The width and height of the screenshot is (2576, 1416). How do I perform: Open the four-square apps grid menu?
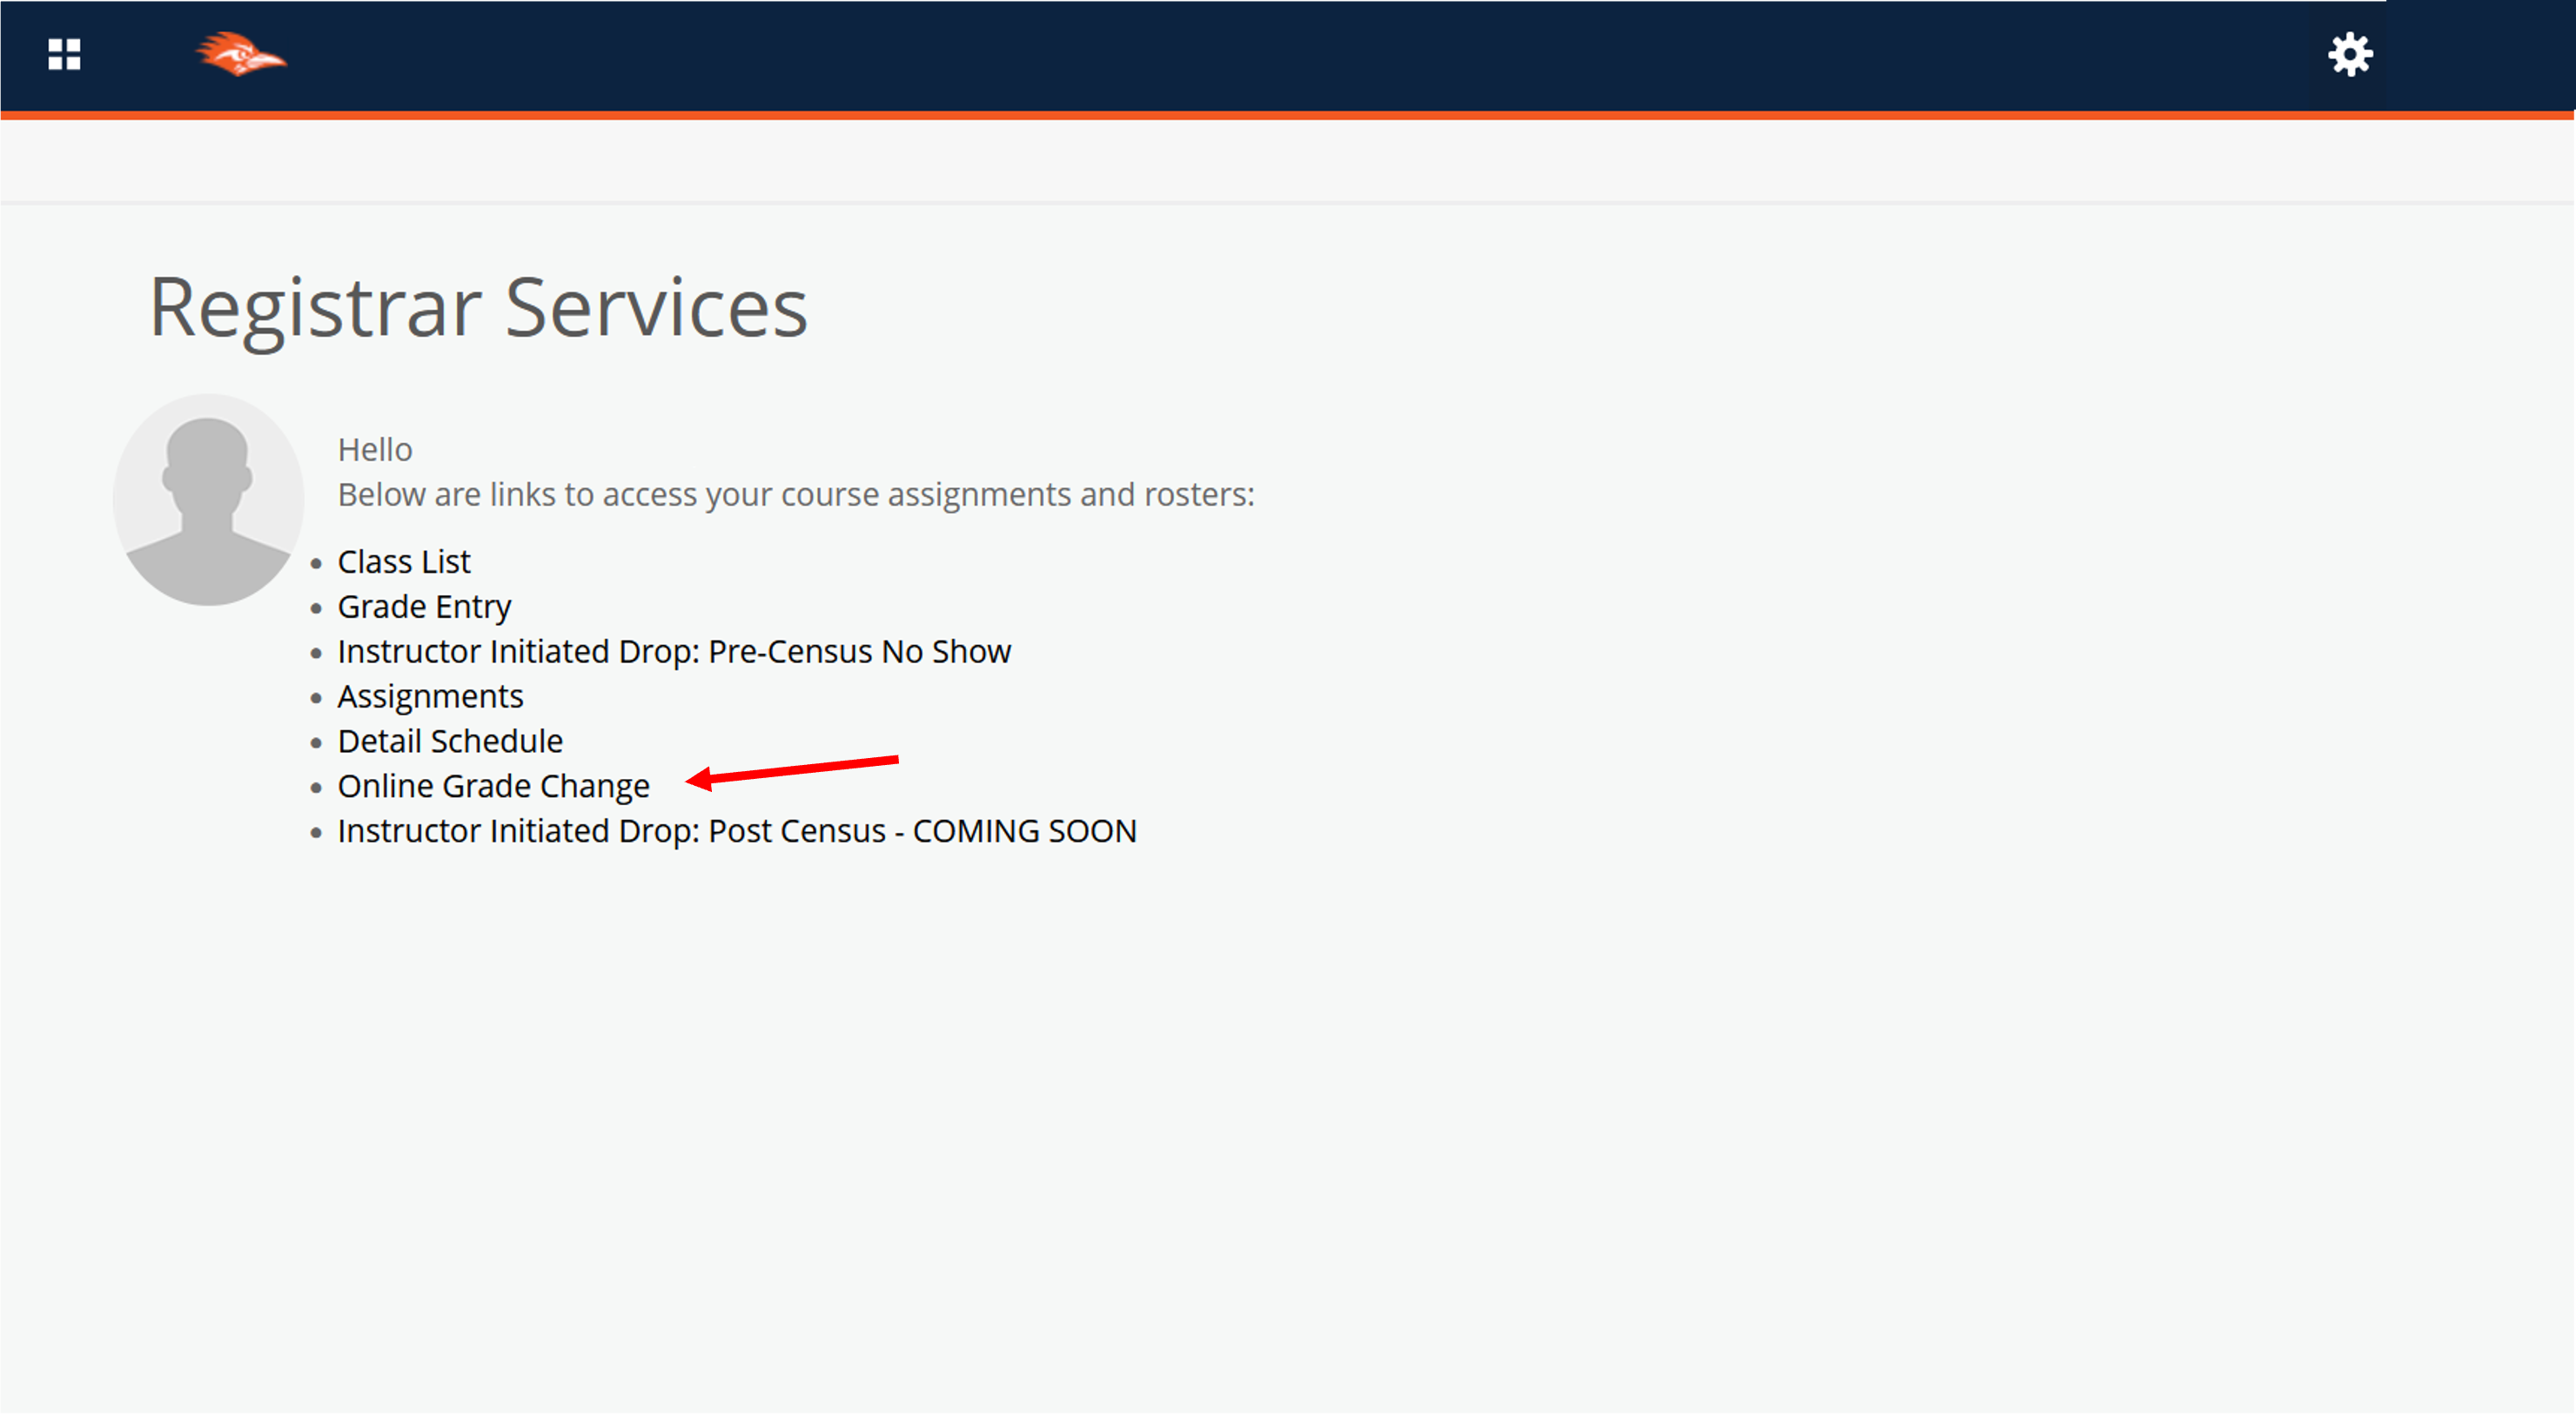pos(64,54)
